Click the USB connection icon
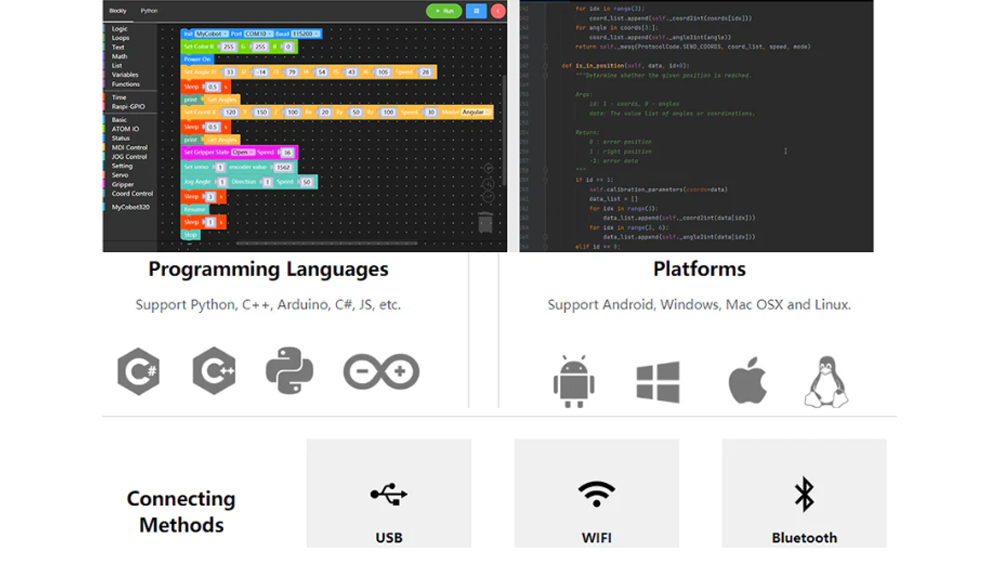 pyautogui.click(x=389, y=494)
